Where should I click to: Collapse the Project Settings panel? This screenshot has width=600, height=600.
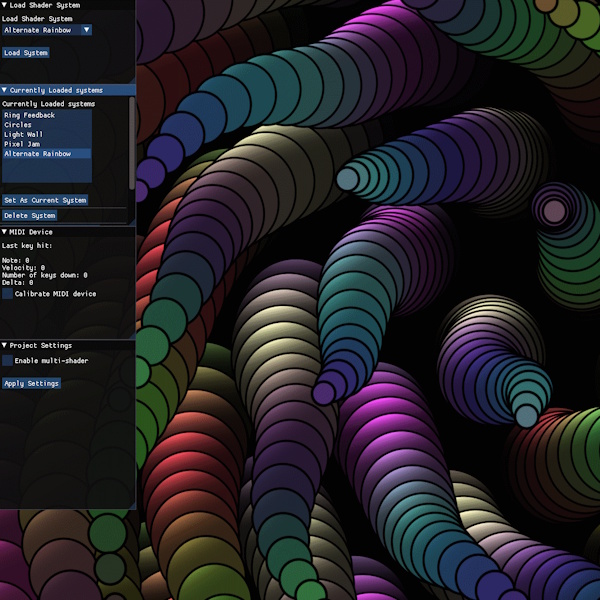pyautogui.click(x=4, y=345)
